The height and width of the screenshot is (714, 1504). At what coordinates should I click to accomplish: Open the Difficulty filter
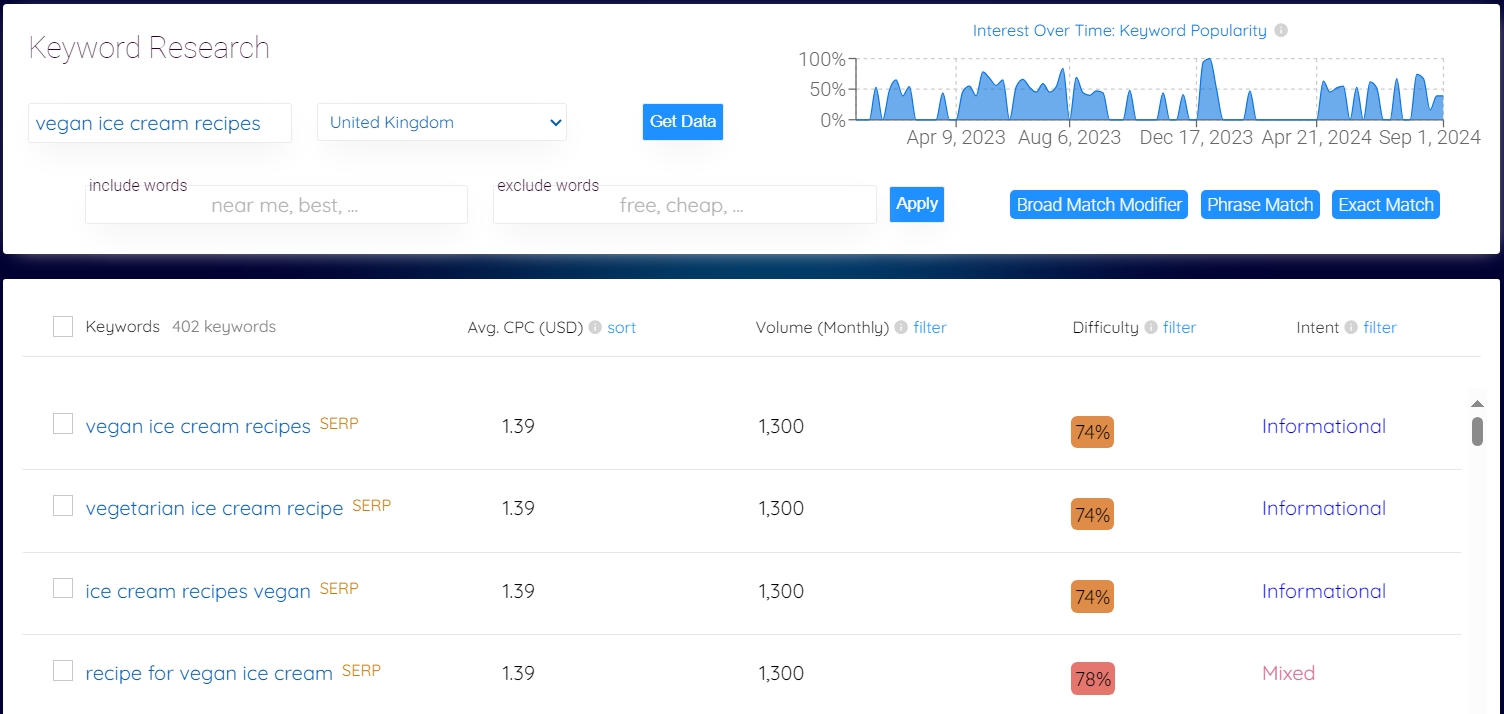1179,328
